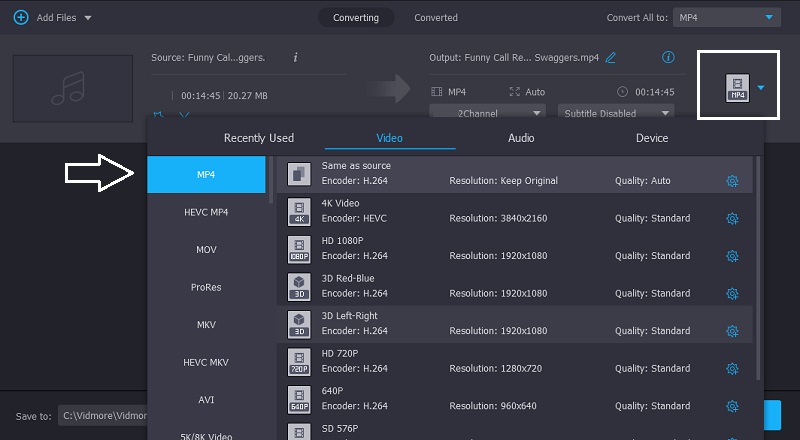Click the Save to path field
800x440 pixels.
click(102, 416)
